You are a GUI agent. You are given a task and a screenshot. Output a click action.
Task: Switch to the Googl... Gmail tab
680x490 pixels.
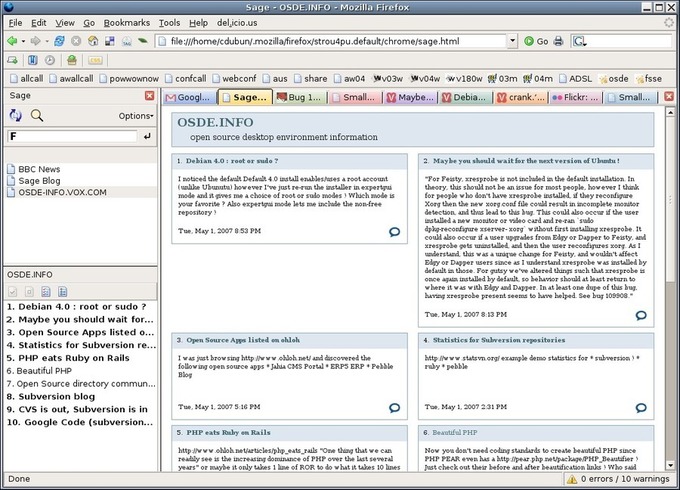click(x=190, y=97)
